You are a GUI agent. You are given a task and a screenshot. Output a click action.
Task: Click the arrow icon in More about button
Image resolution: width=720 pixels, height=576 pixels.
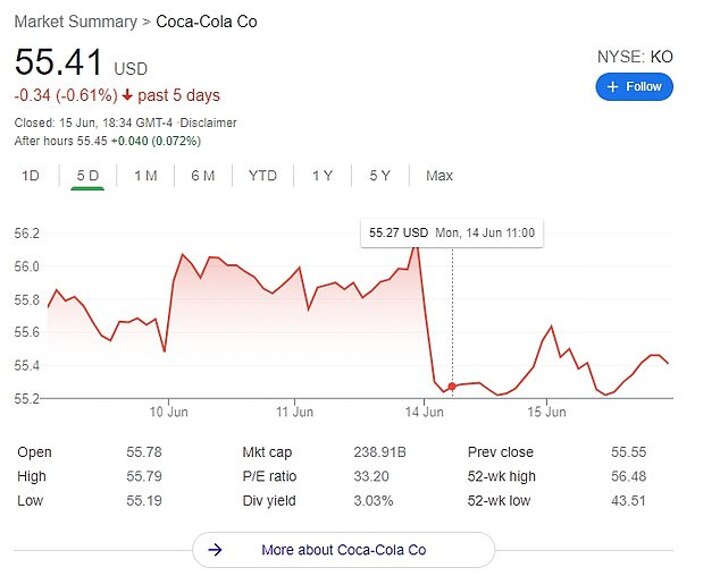click(x=214, y=550)
